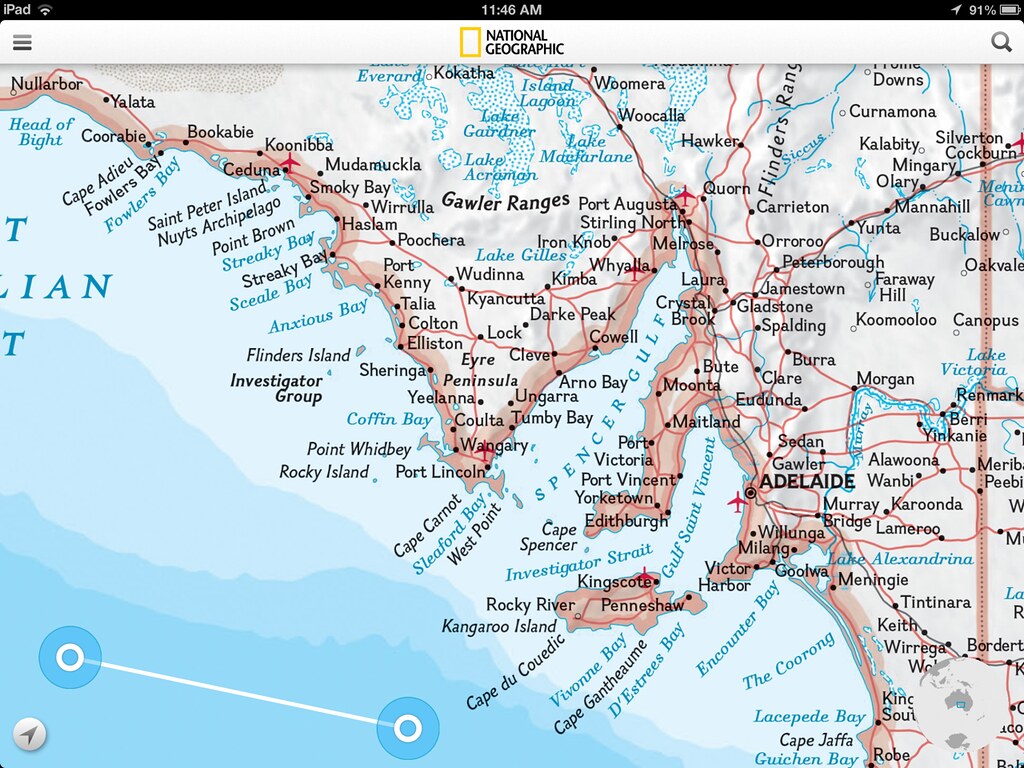Tap the Iron Knob label
Screen dimensions: 1024x768
(x=573, y=242)
